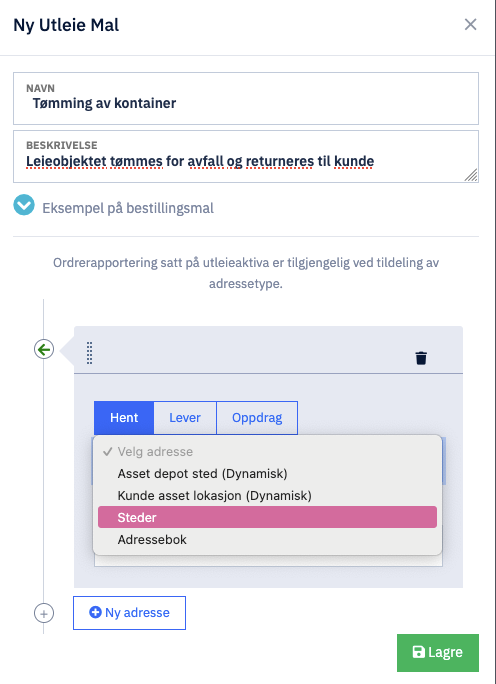Image resolution: width=496 pixels, height=684 pixels.
Task: Save with the green Lagre button
Action: tap(438, 653)
